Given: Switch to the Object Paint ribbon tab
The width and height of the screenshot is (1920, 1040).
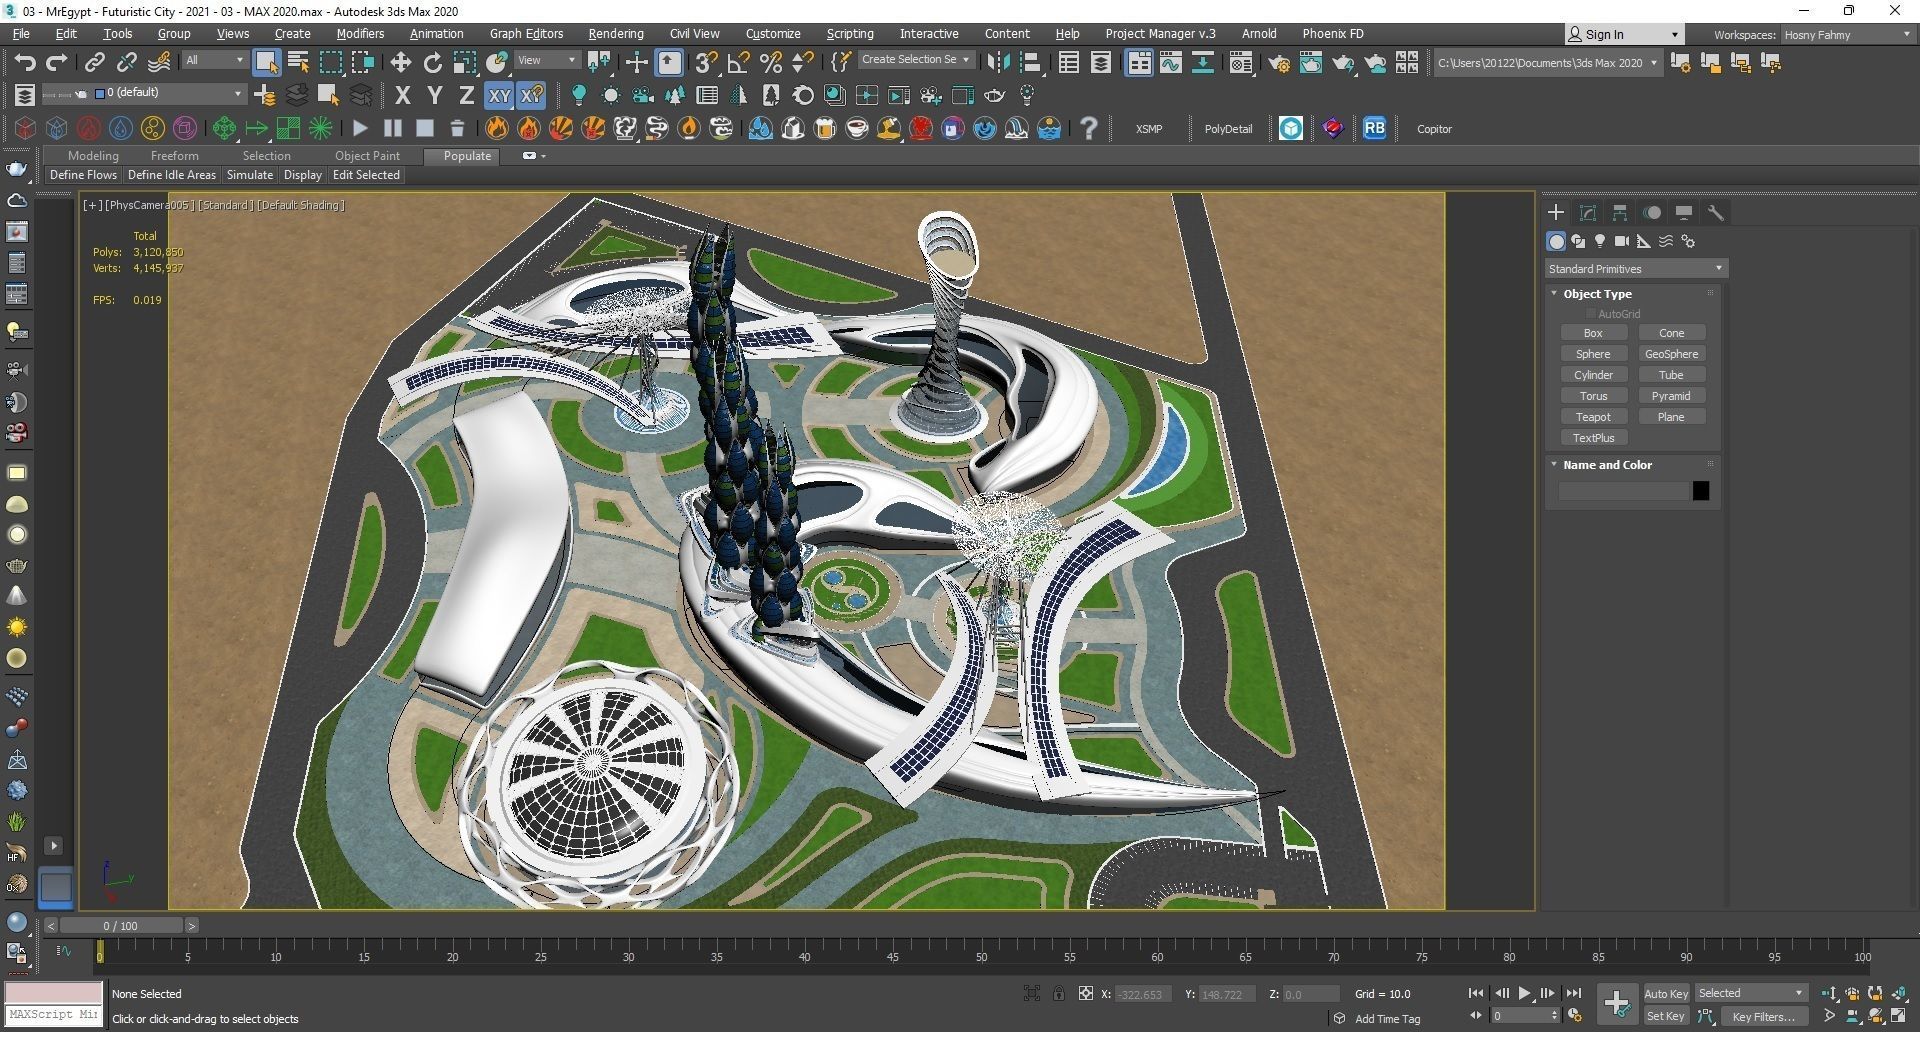Looking at the screenshot, I should 367,156.
